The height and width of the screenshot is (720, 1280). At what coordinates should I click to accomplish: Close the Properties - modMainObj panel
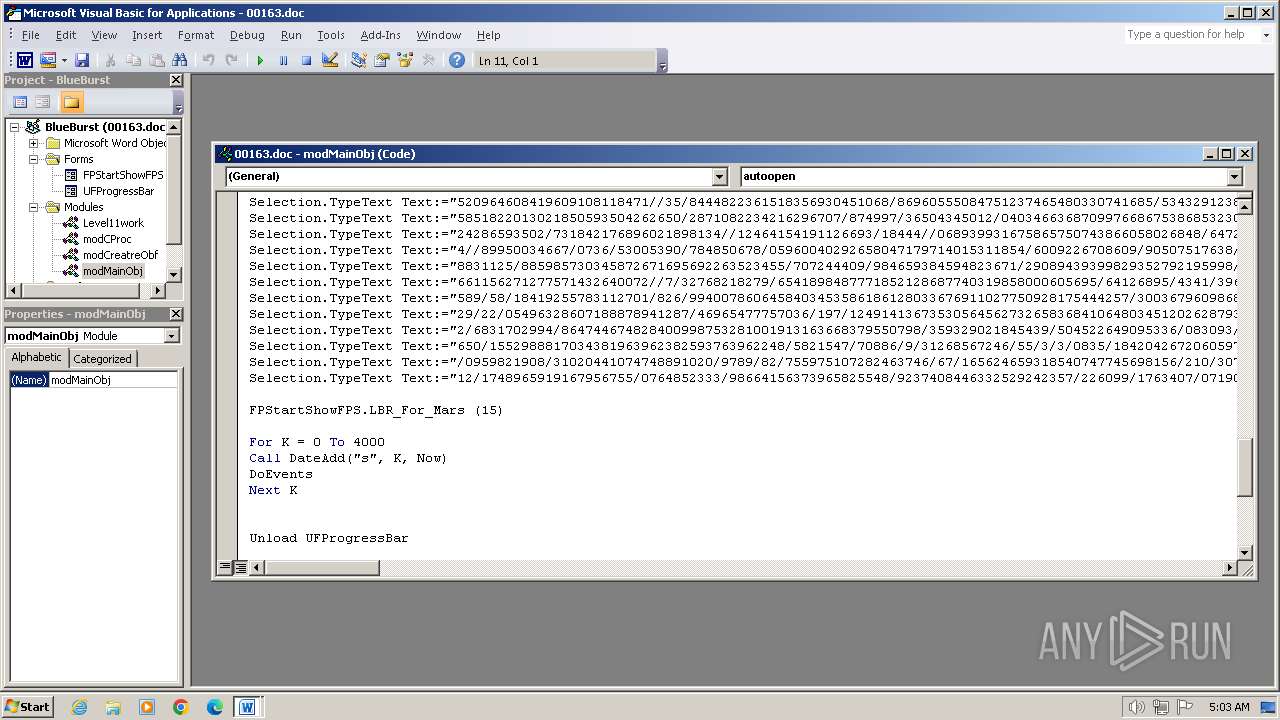tap(176, 314)
